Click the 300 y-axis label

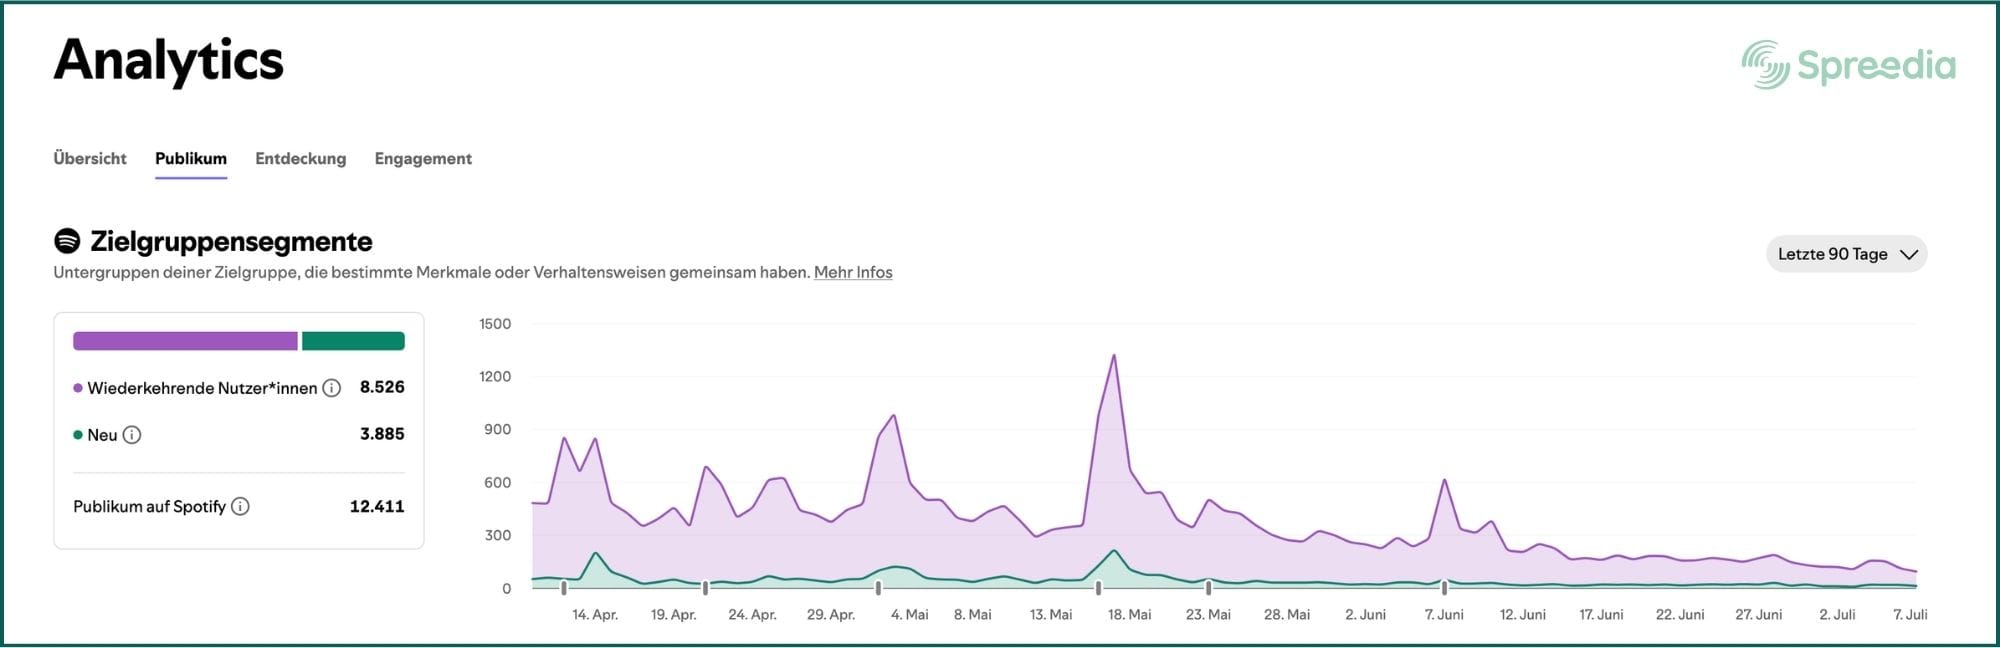[x=497, y=536]
